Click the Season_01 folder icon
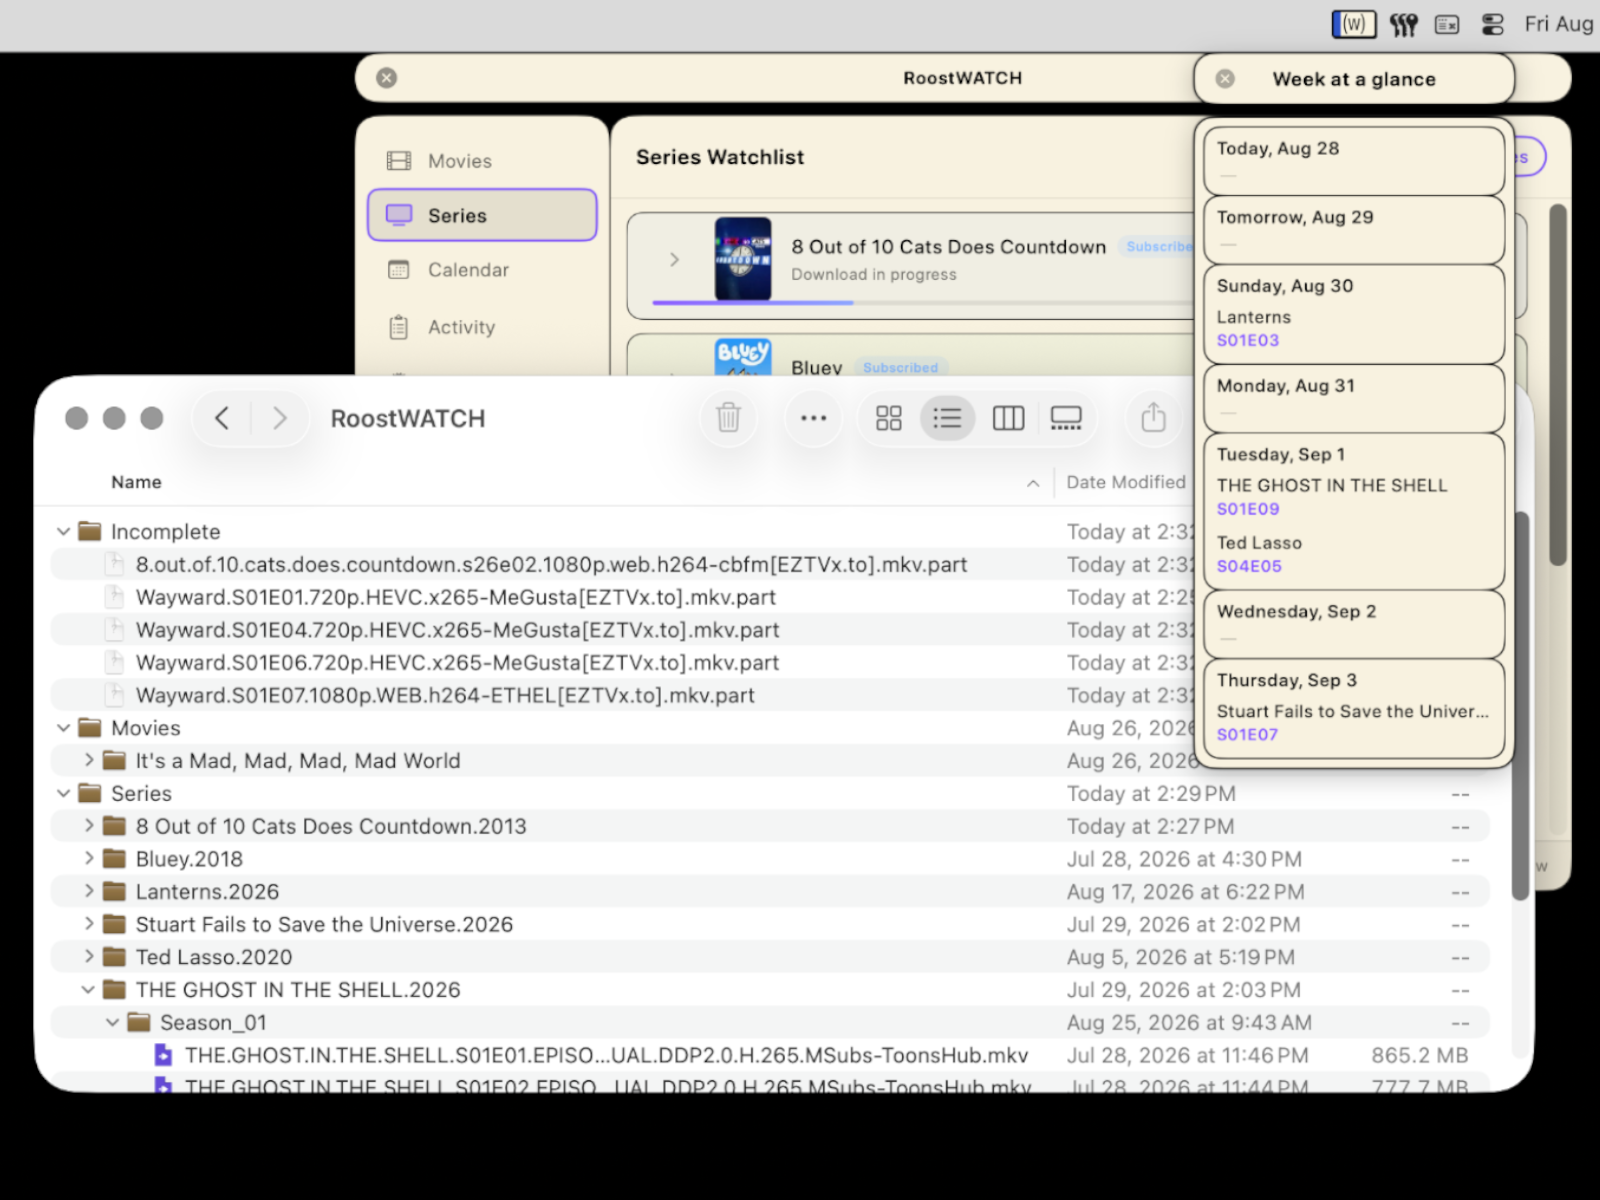1600x1200 pixels. click(139, 1022)
